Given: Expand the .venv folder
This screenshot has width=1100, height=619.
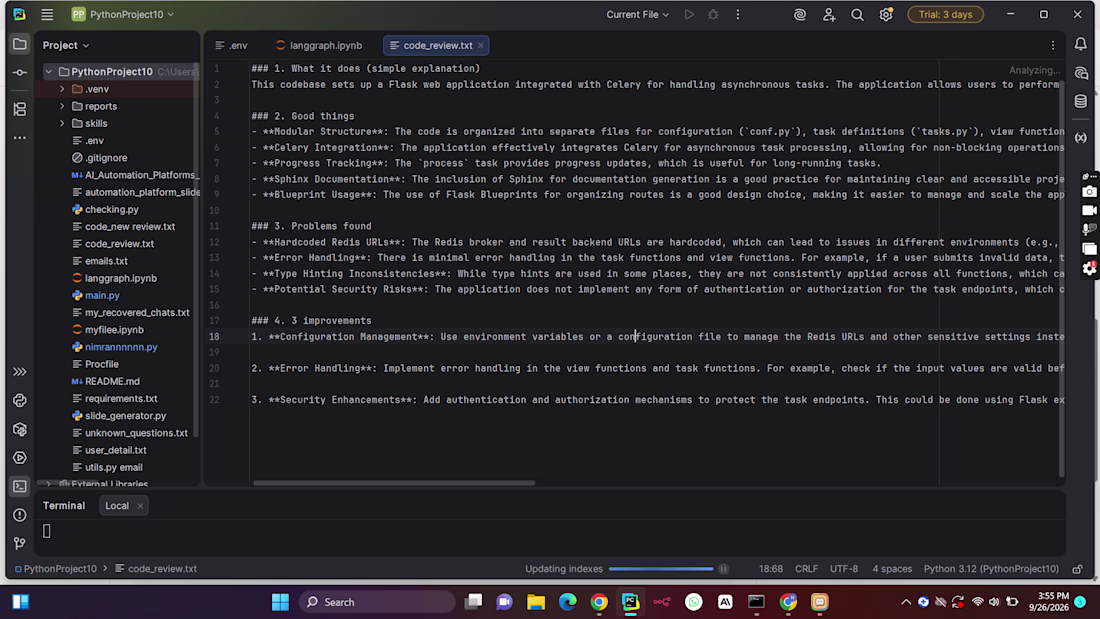Looking at the screenshot, I should pyautogui.click(x=62, y=89).
